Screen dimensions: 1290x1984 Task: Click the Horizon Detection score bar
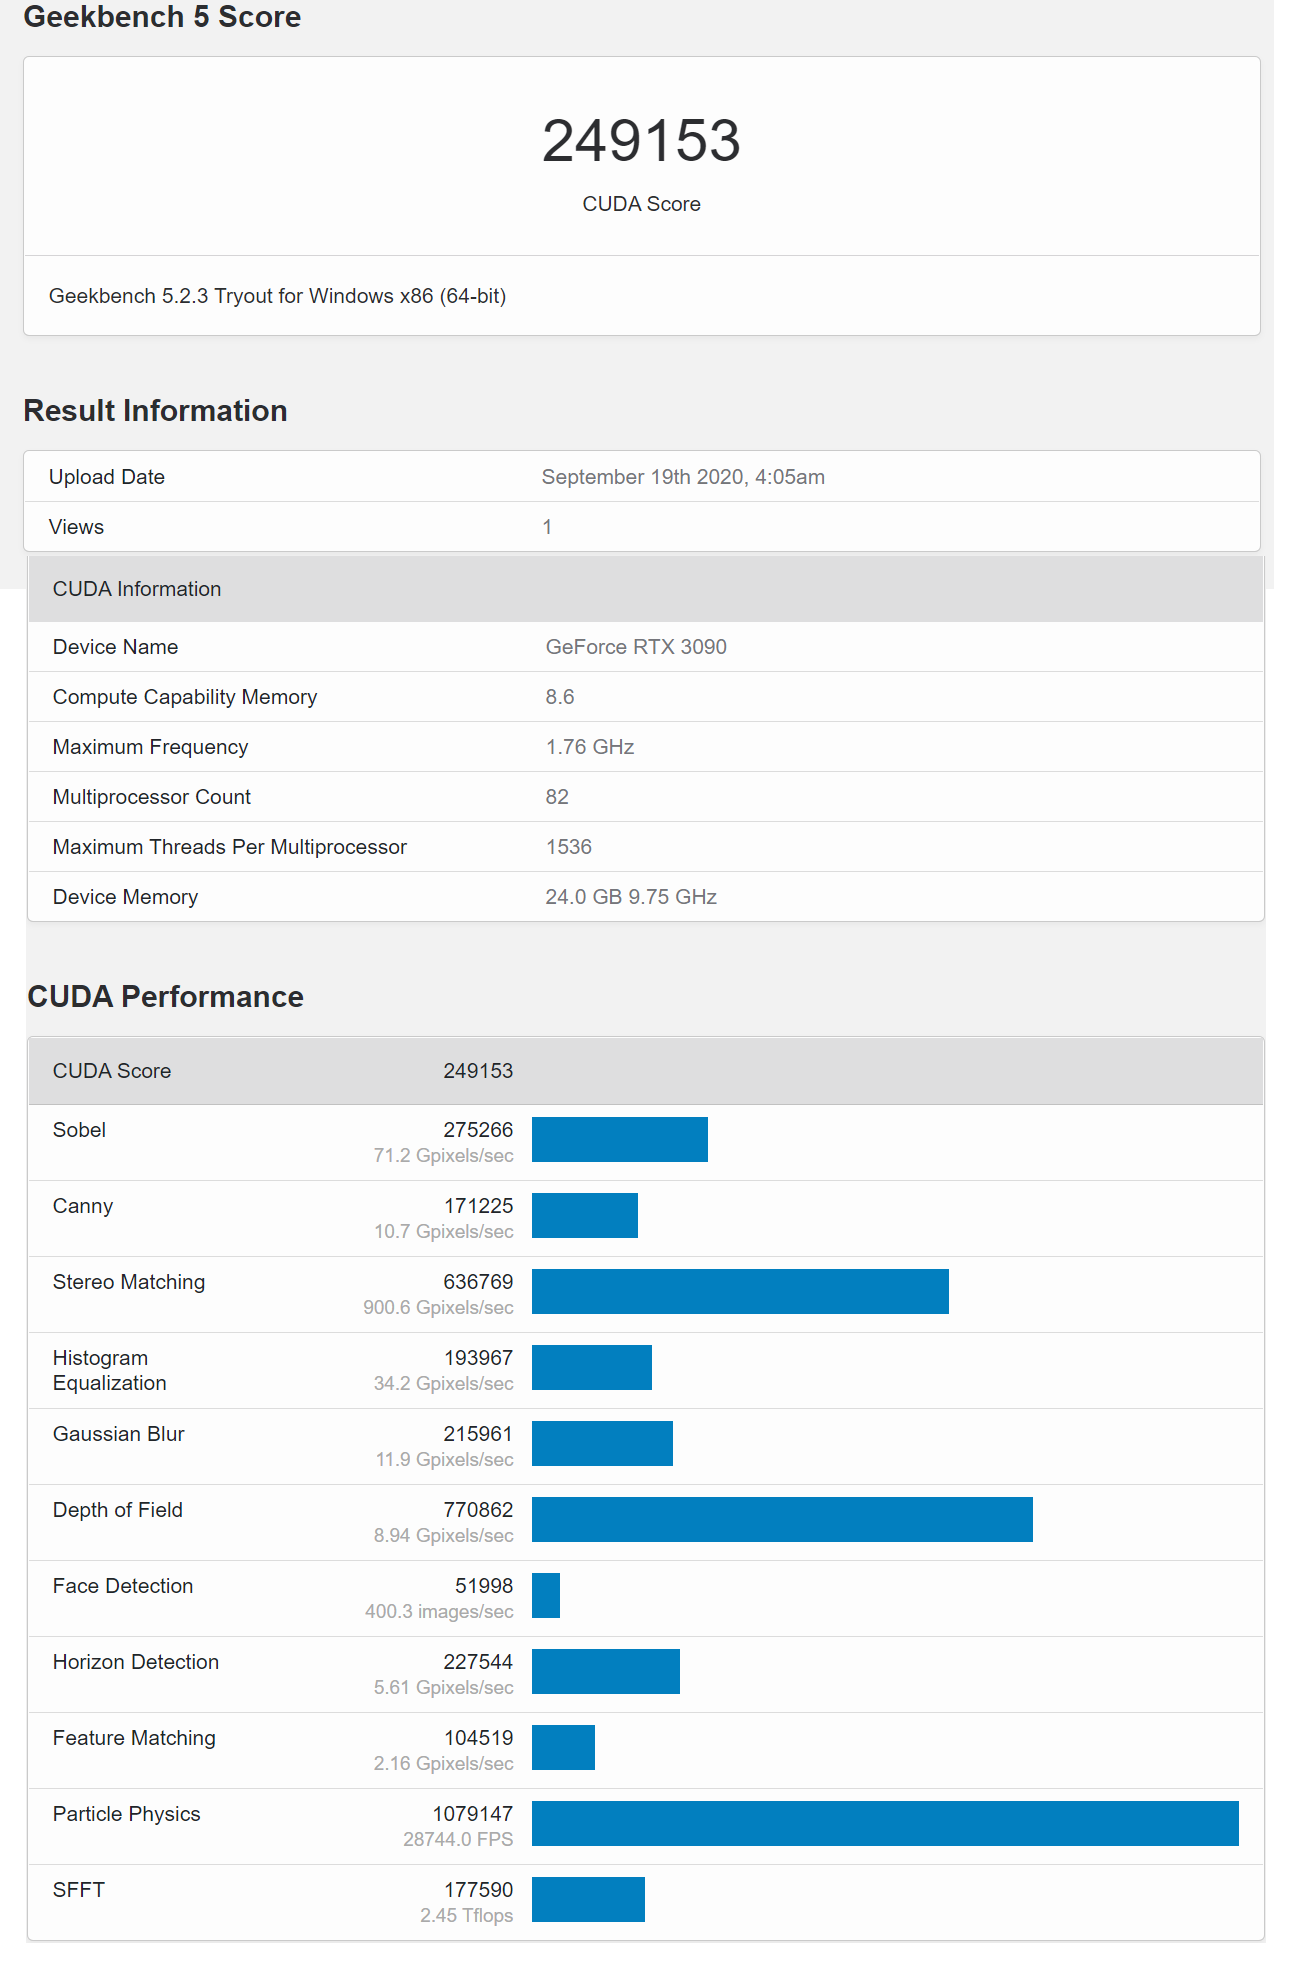(x=606, y=1672)
